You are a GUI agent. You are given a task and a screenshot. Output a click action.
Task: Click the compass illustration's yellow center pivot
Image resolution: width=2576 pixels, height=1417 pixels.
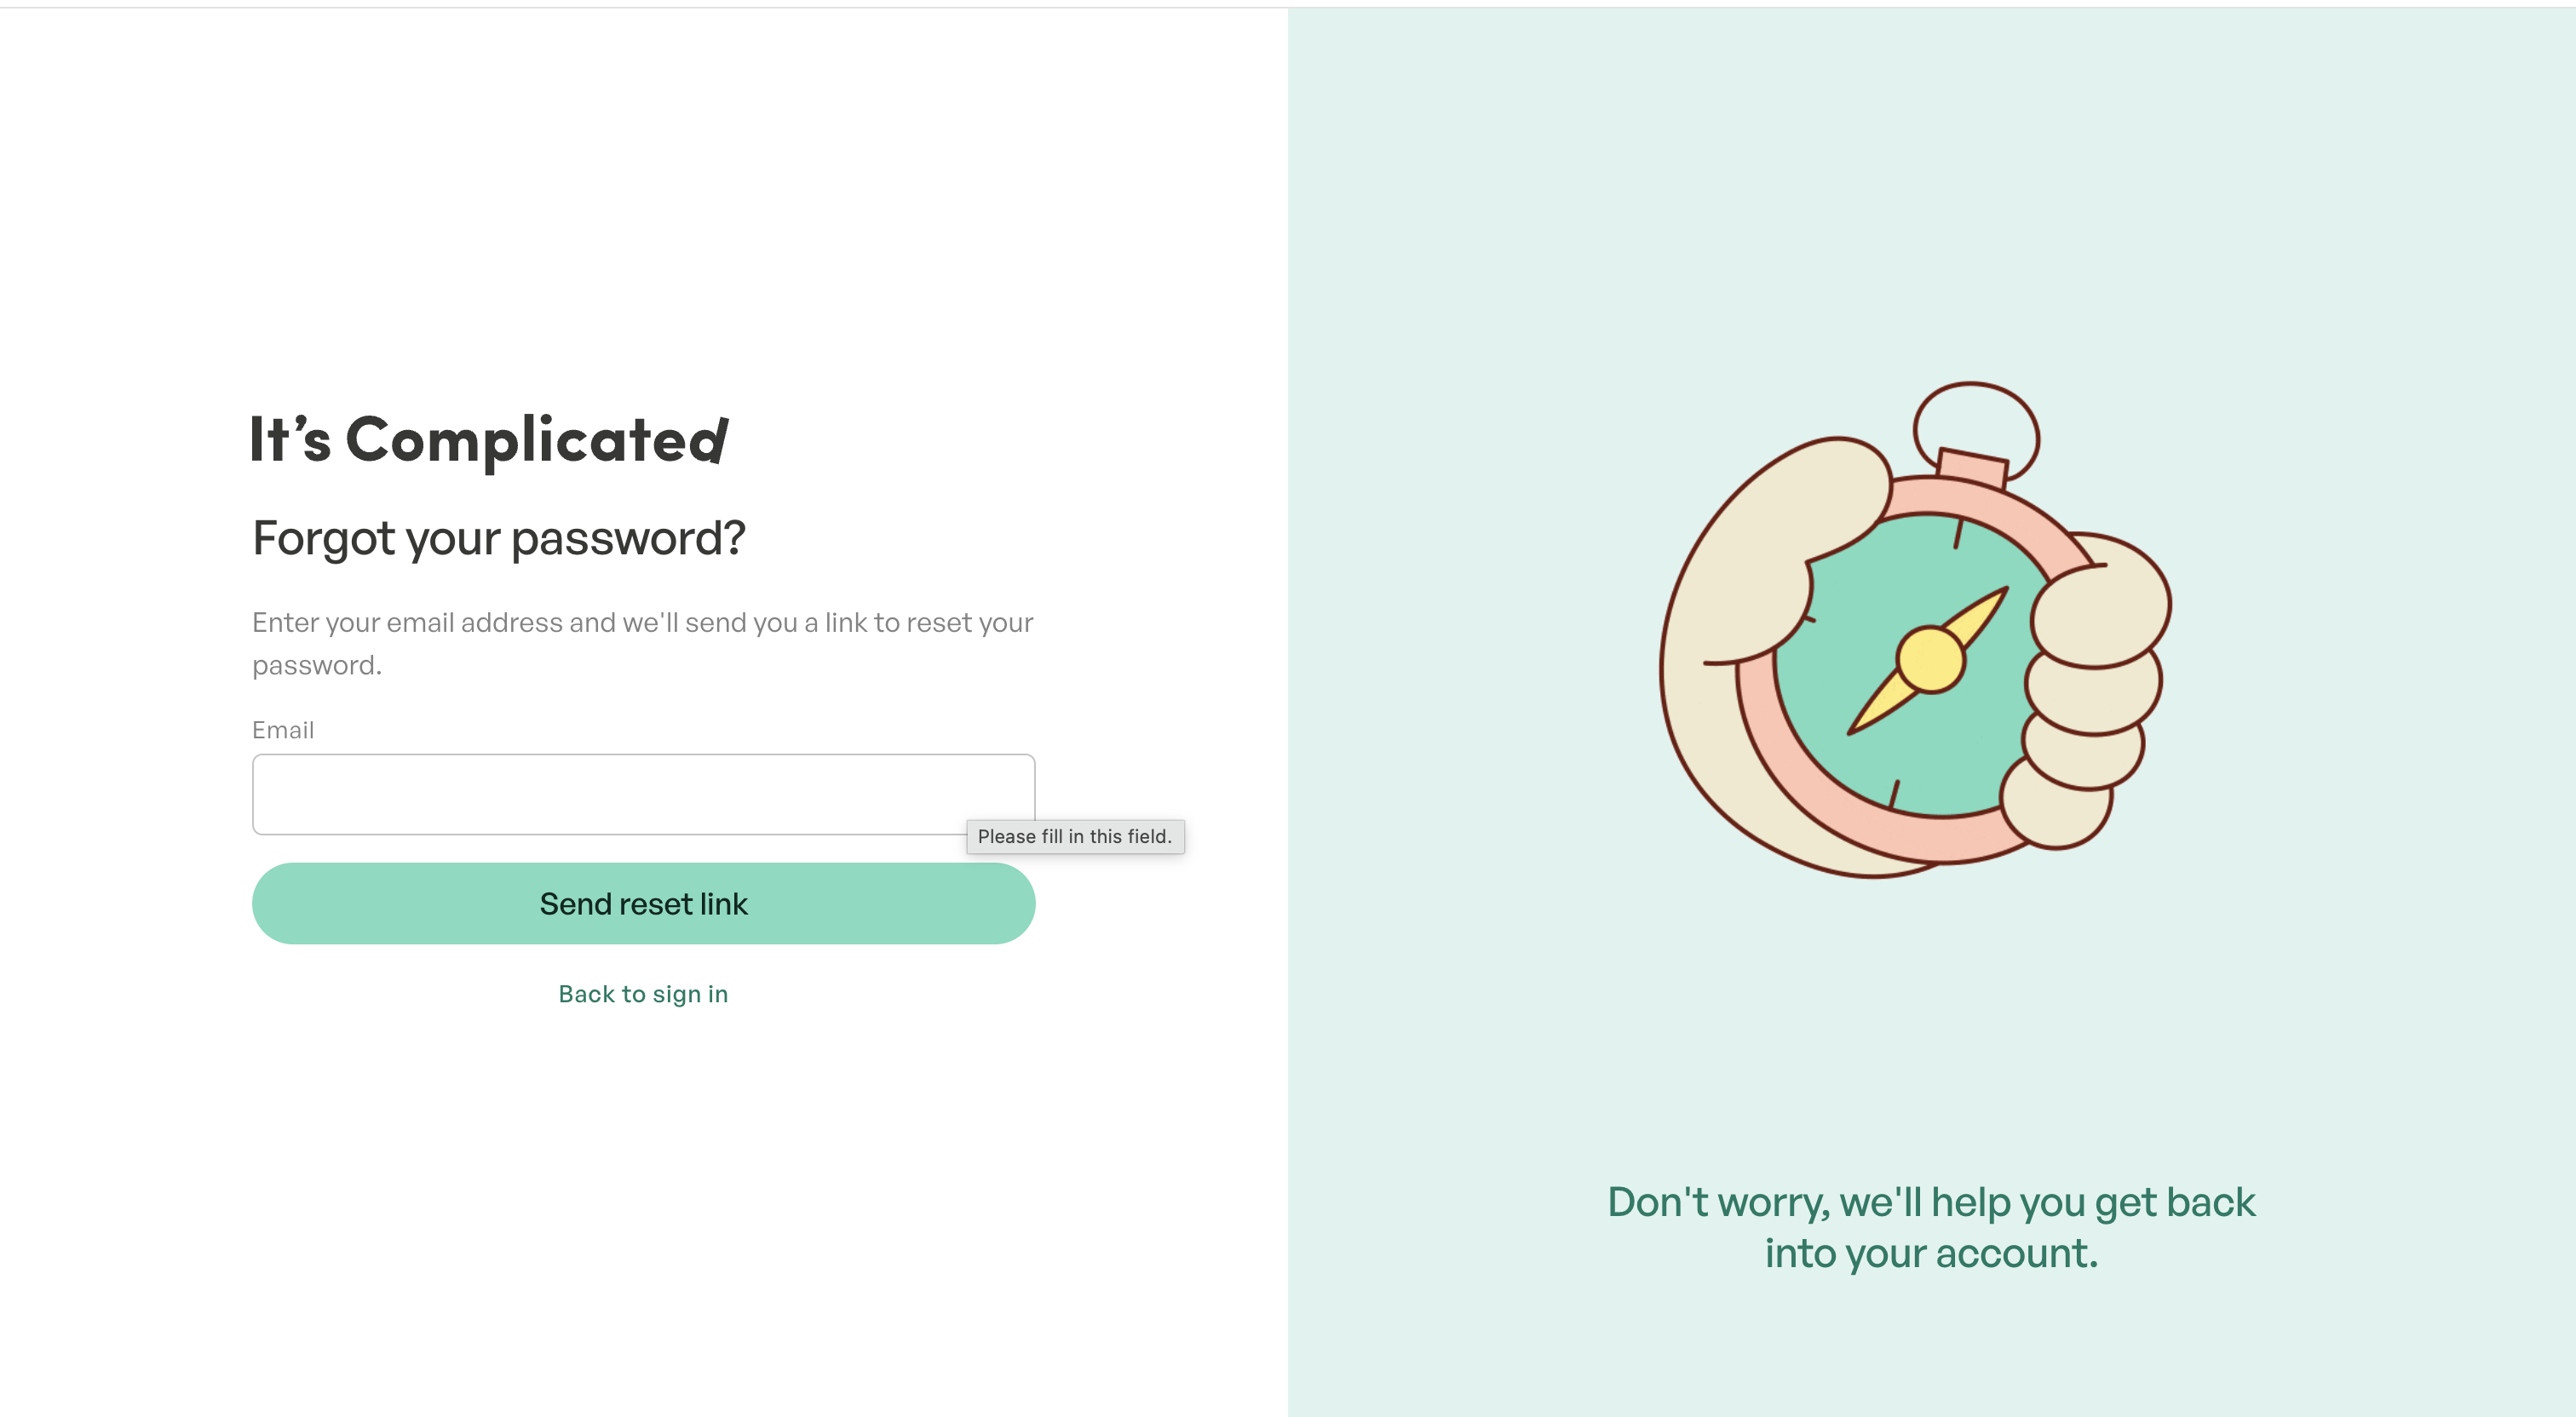pyautogui.click(x=1930, y=659)
